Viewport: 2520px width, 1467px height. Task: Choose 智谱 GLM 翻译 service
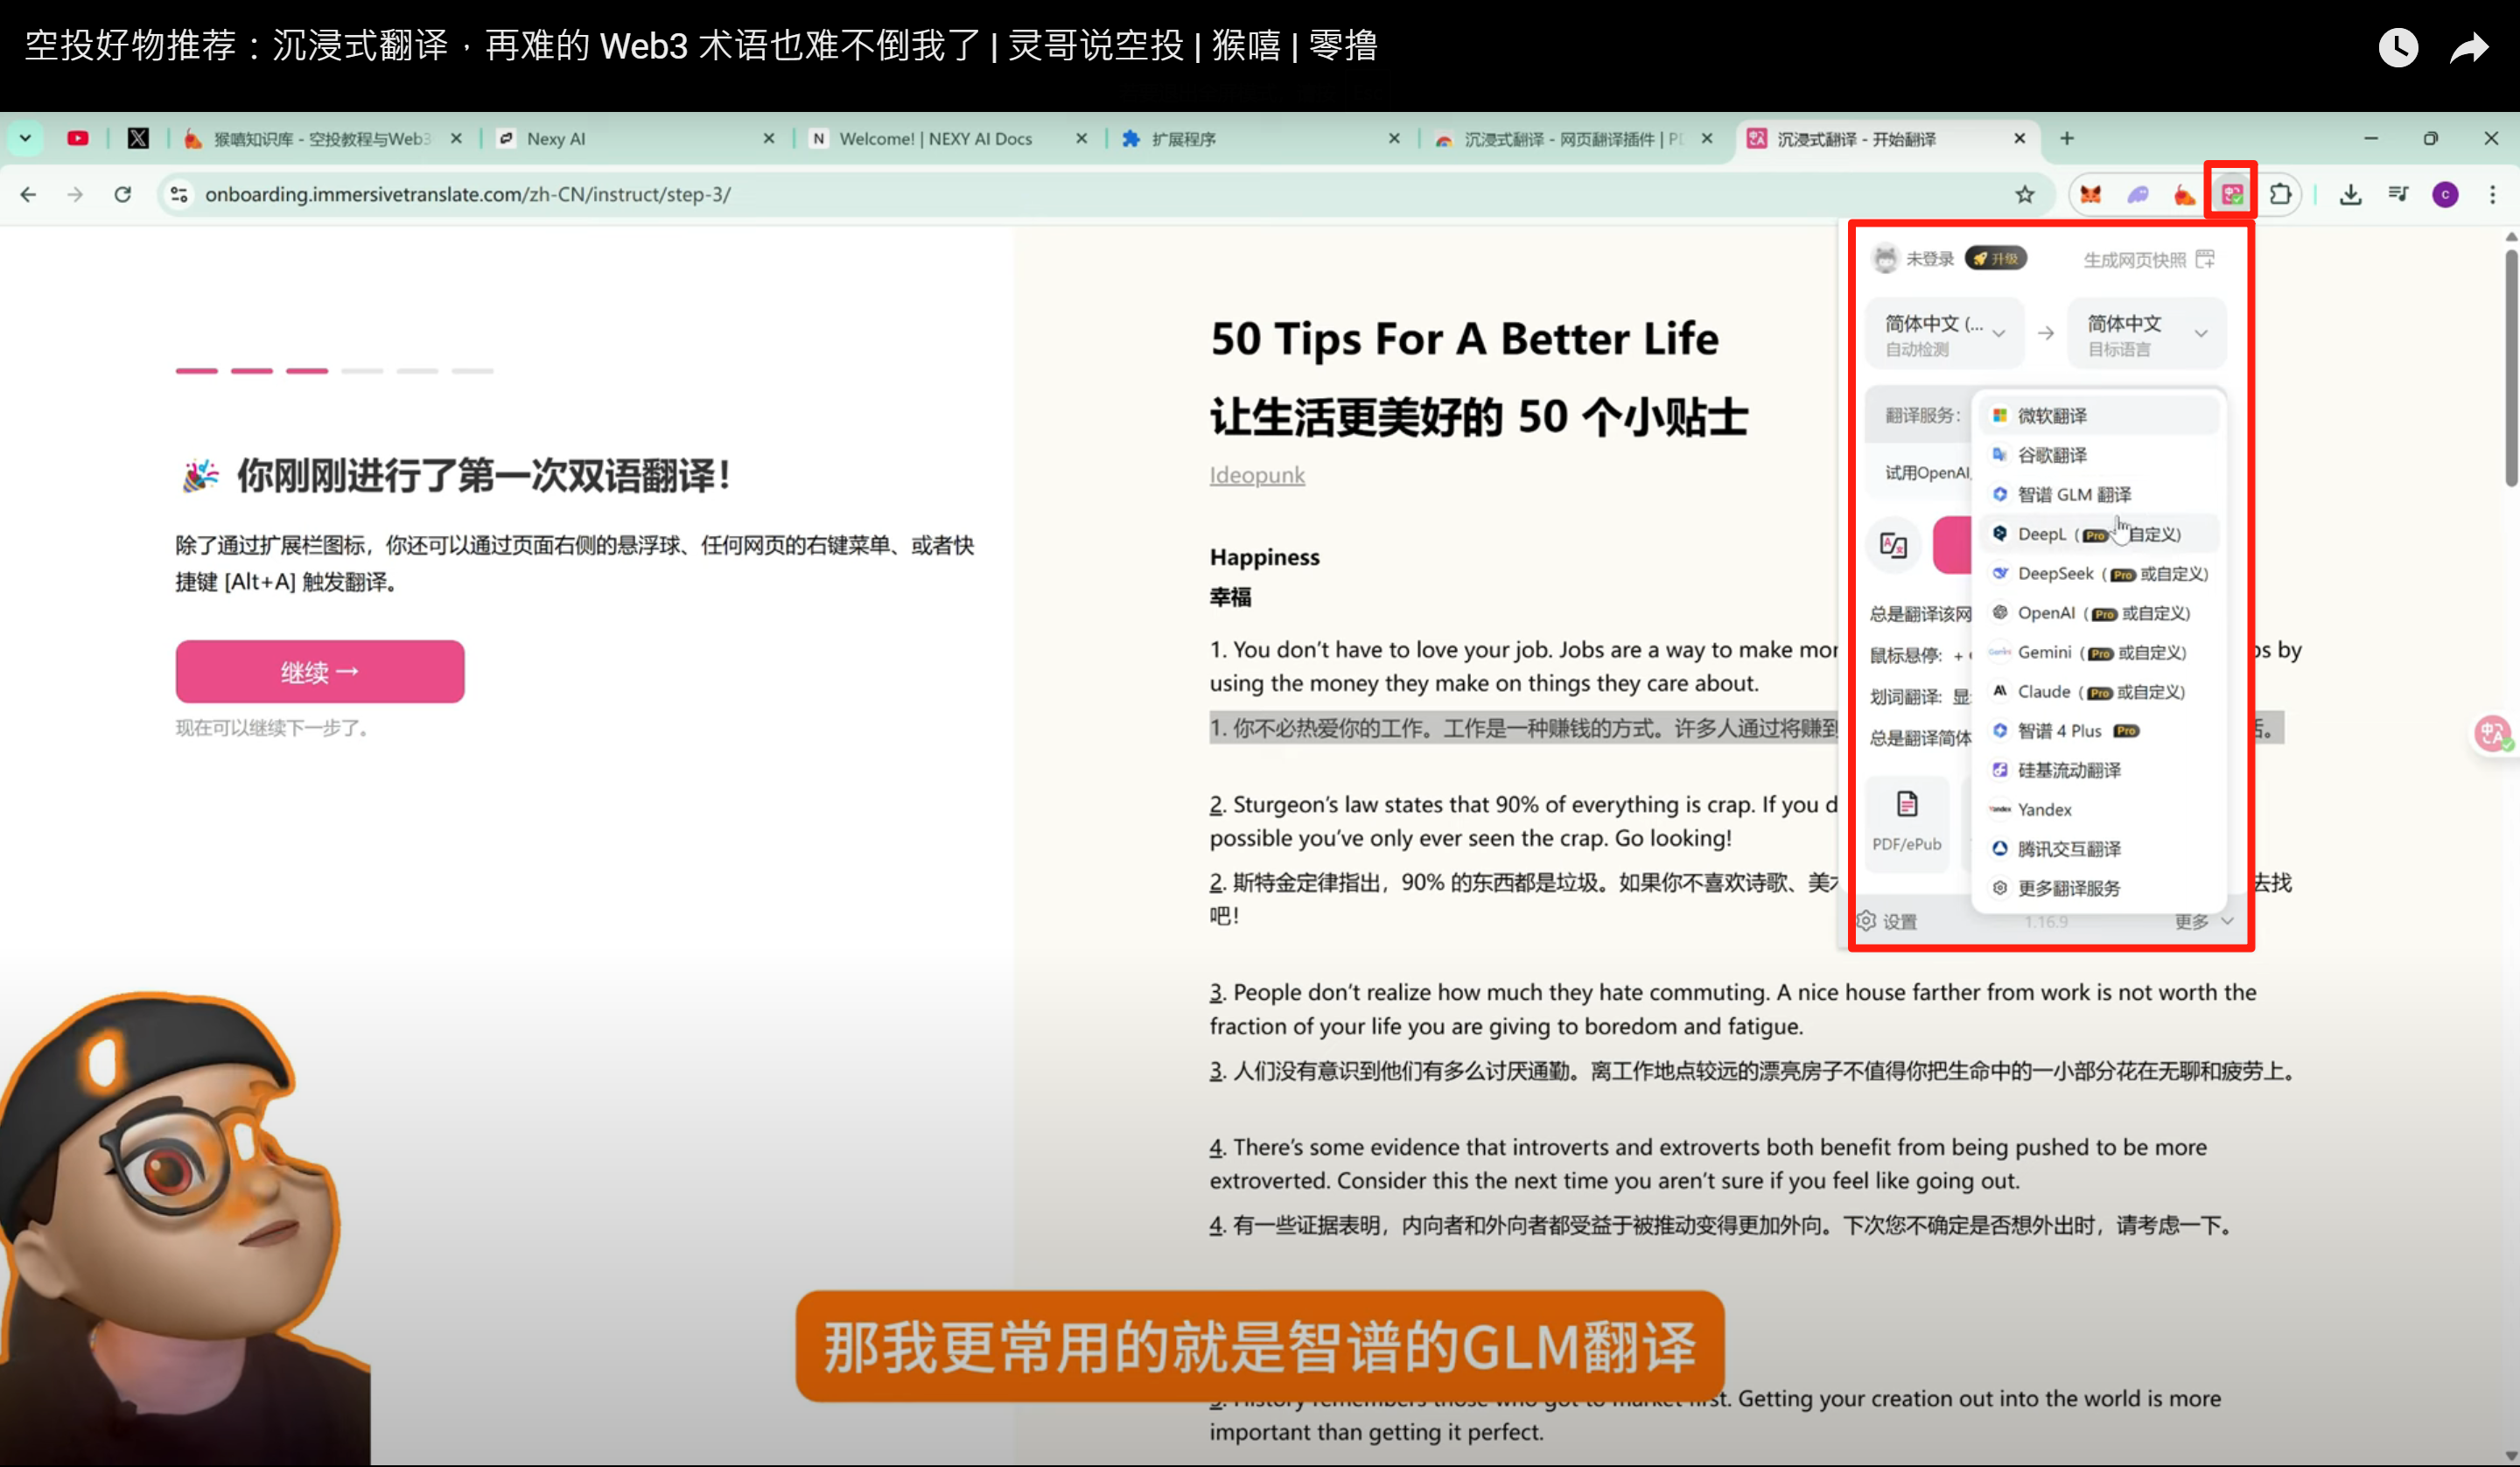pos(2098,494)
